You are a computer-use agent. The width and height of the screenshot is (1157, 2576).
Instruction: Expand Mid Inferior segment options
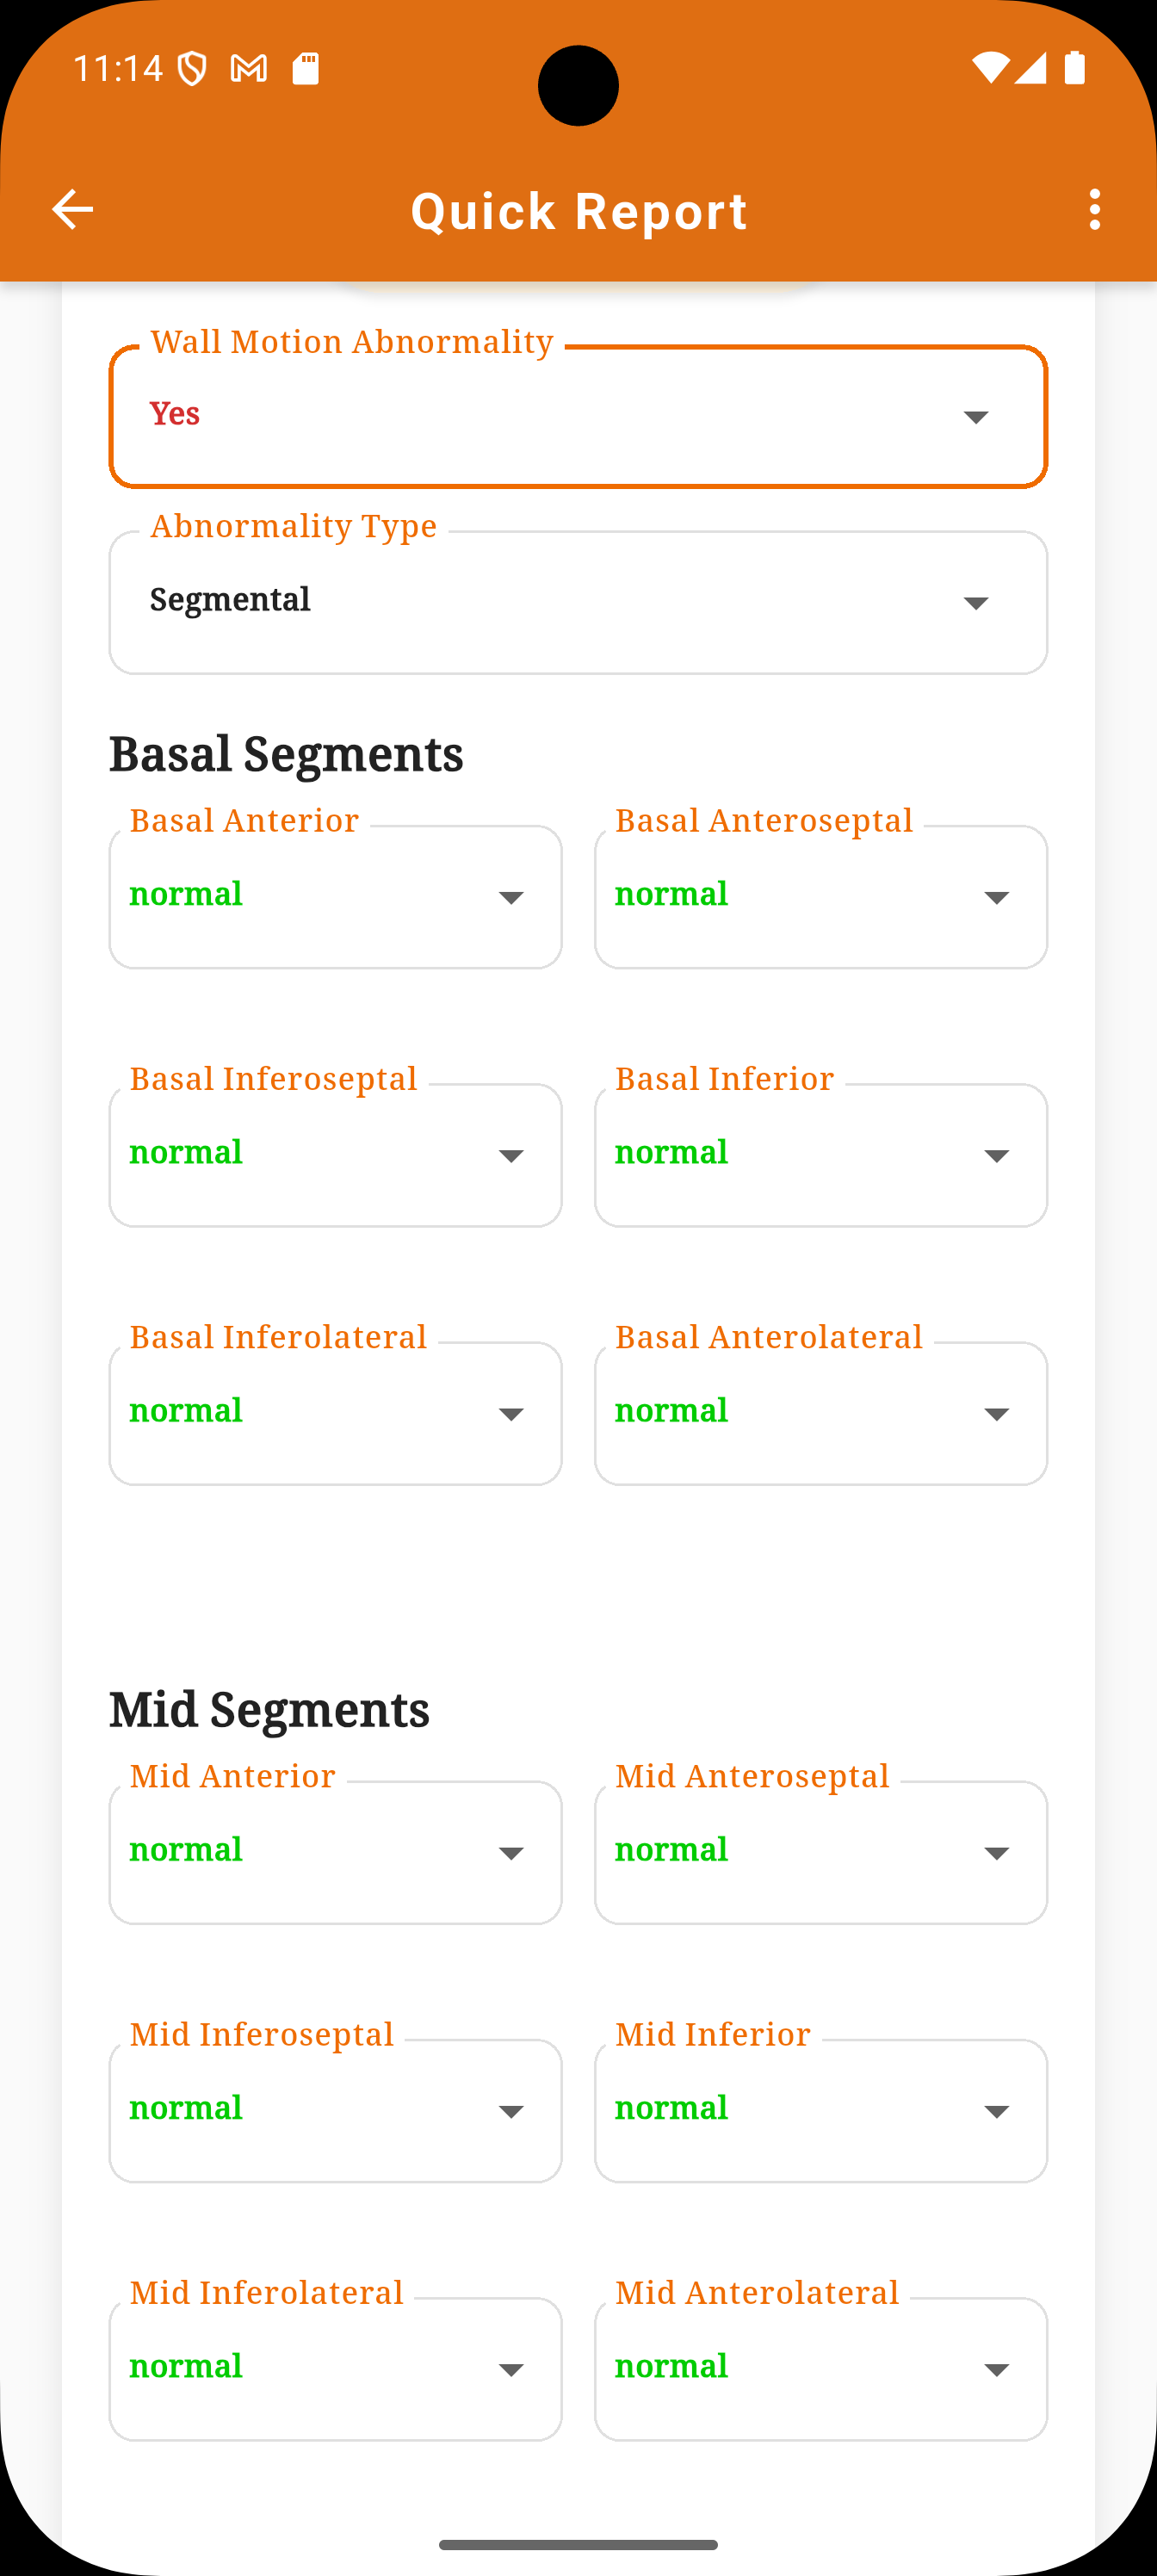(x=821, y=2111)
